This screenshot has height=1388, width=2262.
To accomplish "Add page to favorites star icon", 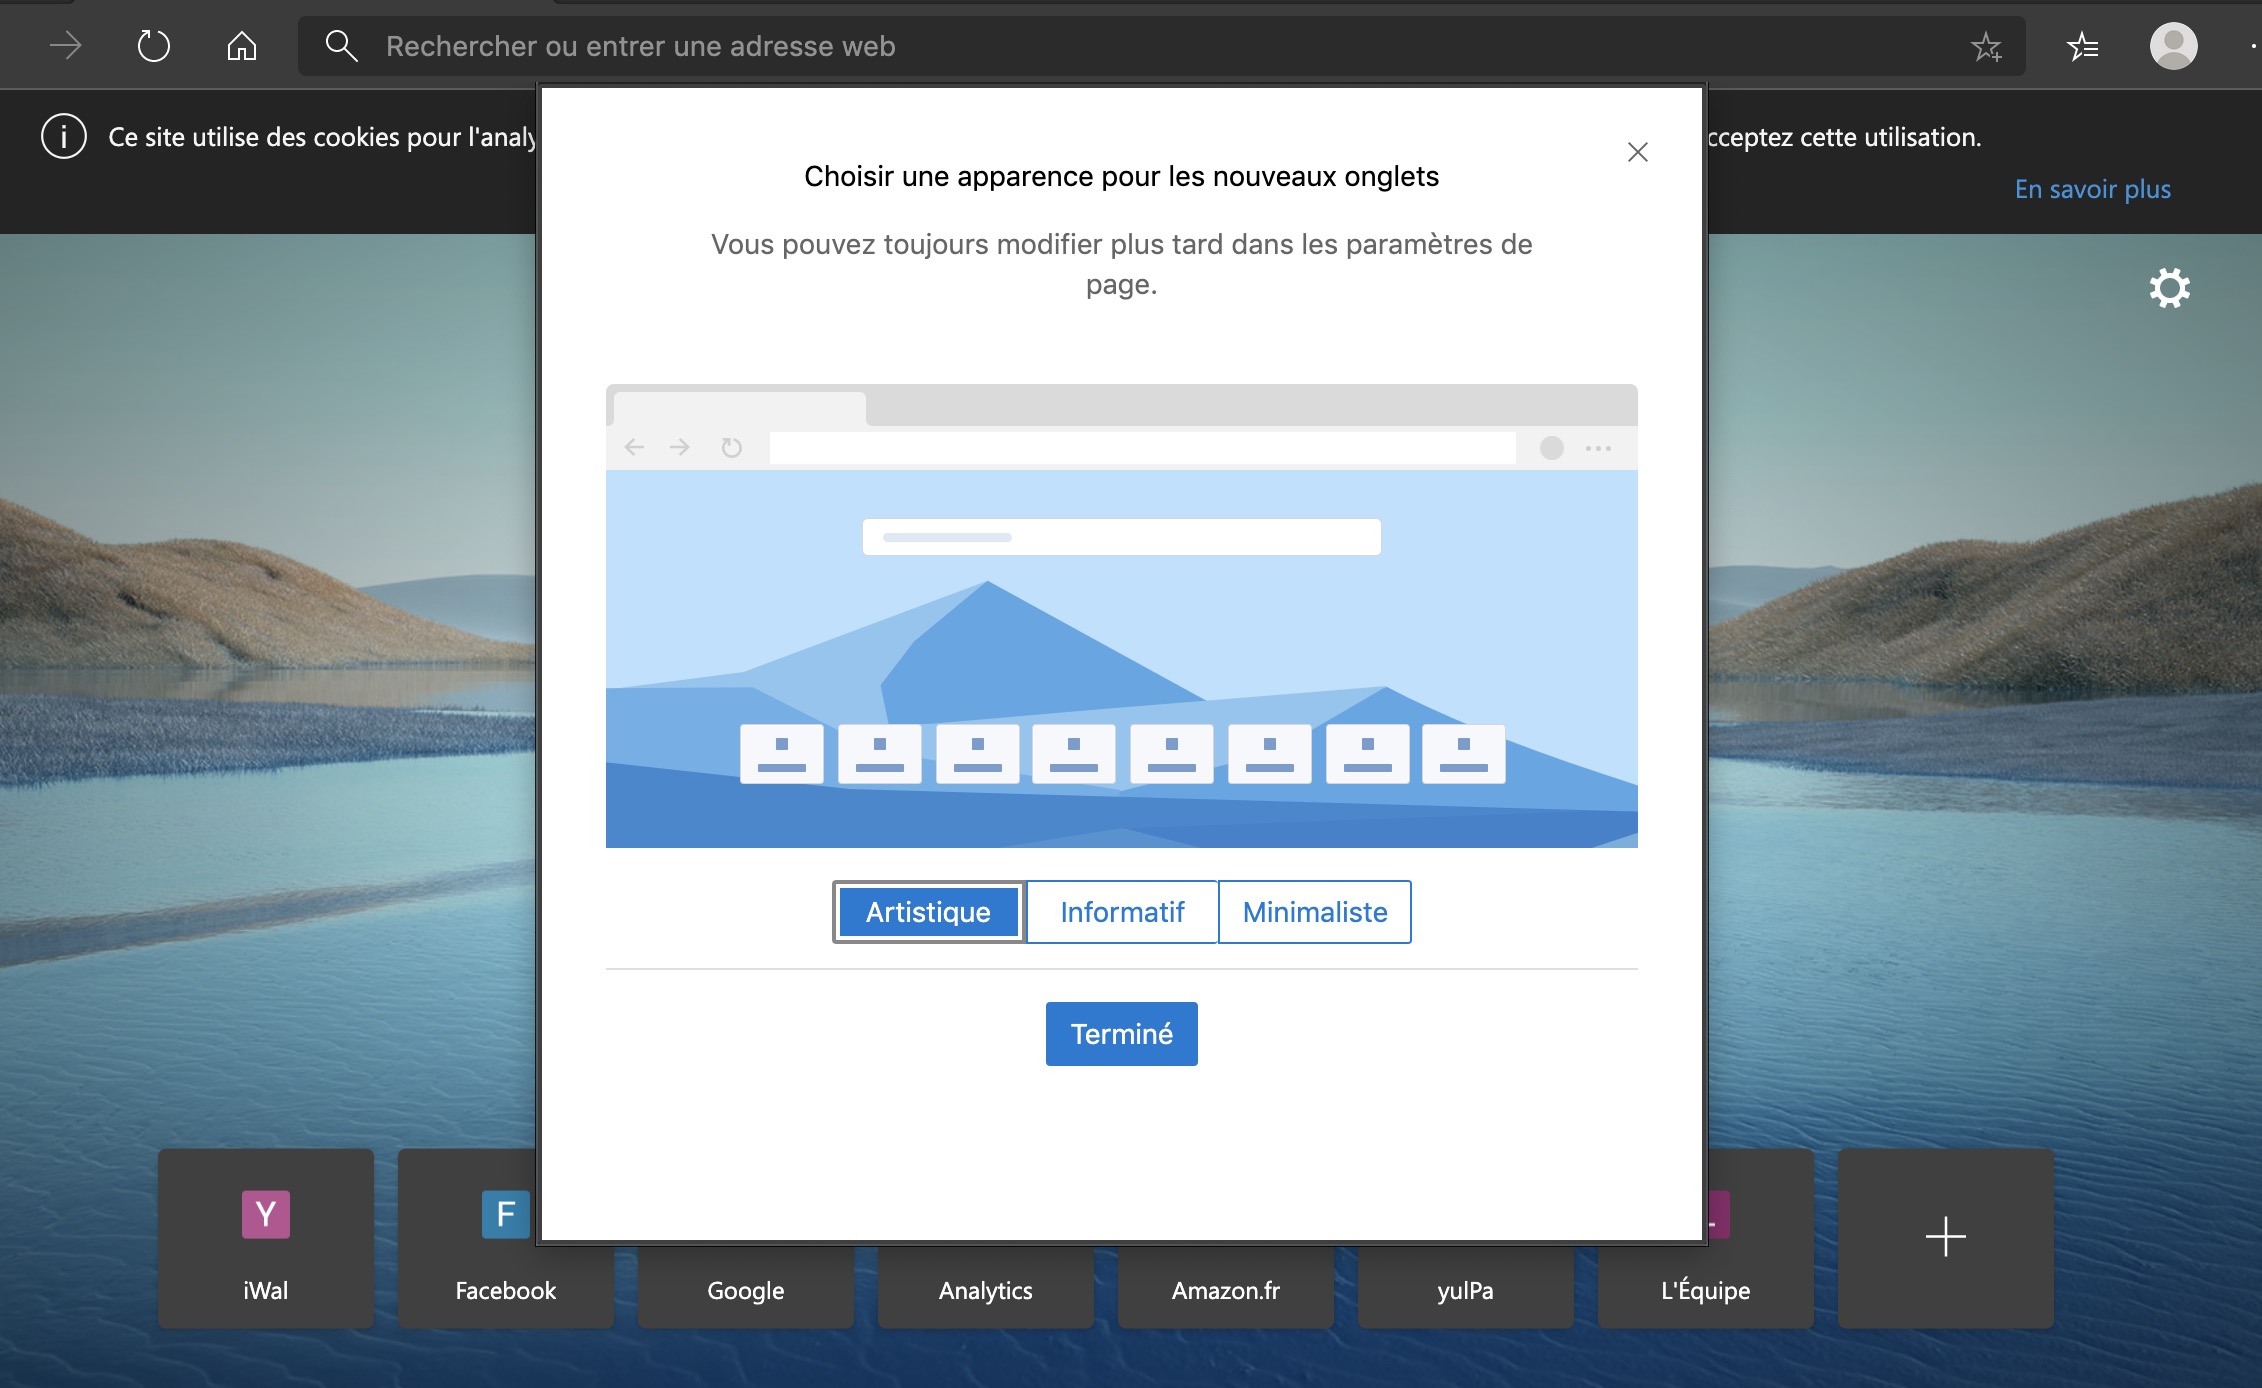I will coord(1986,46).
